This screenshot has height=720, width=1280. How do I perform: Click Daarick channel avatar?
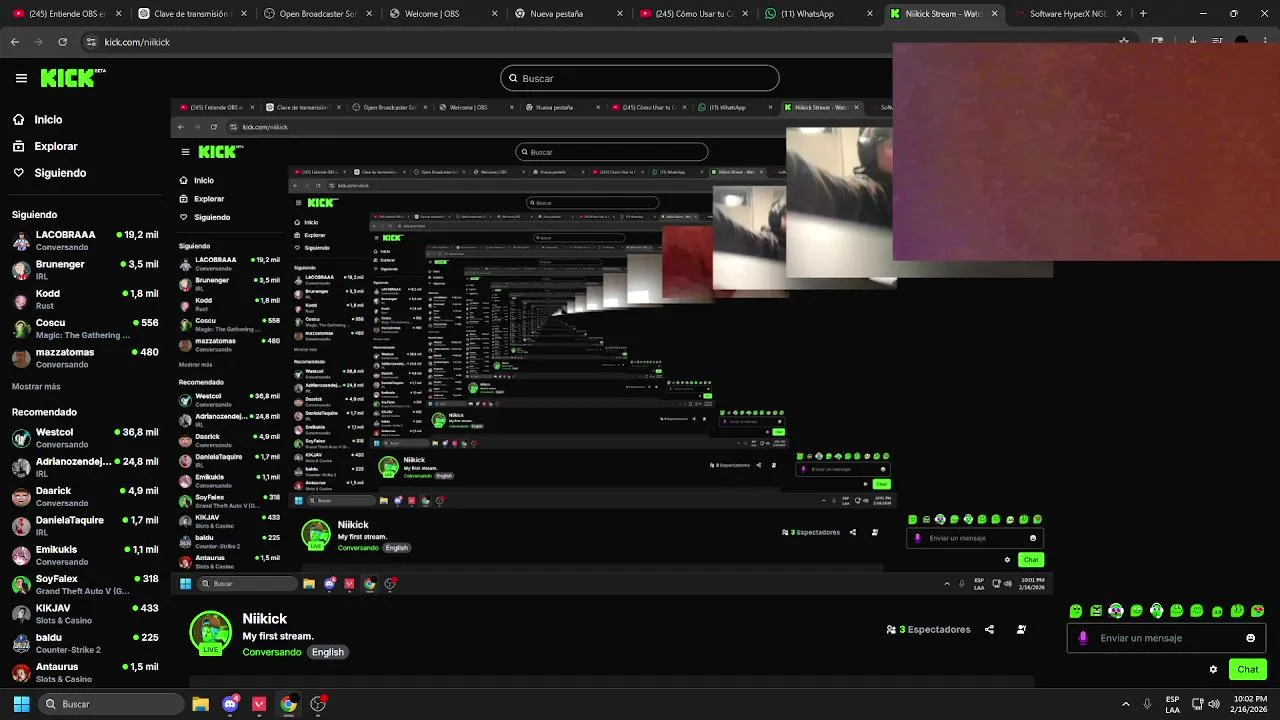coord(21,497)
